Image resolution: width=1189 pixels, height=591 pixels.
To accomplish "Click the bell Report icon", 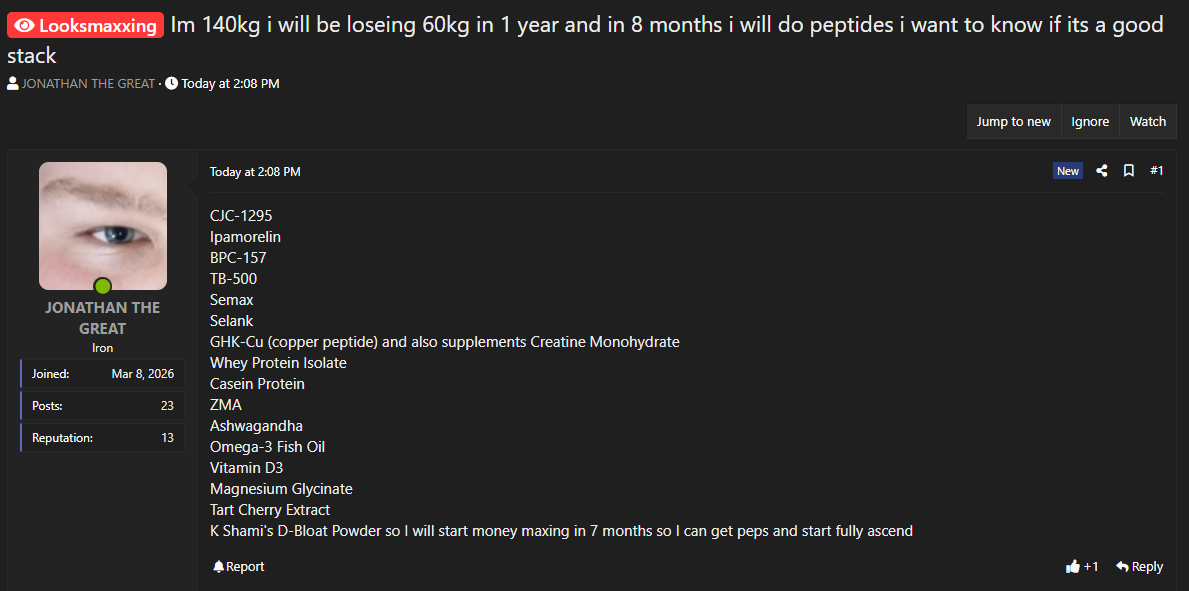I will (x=219, y=566).
